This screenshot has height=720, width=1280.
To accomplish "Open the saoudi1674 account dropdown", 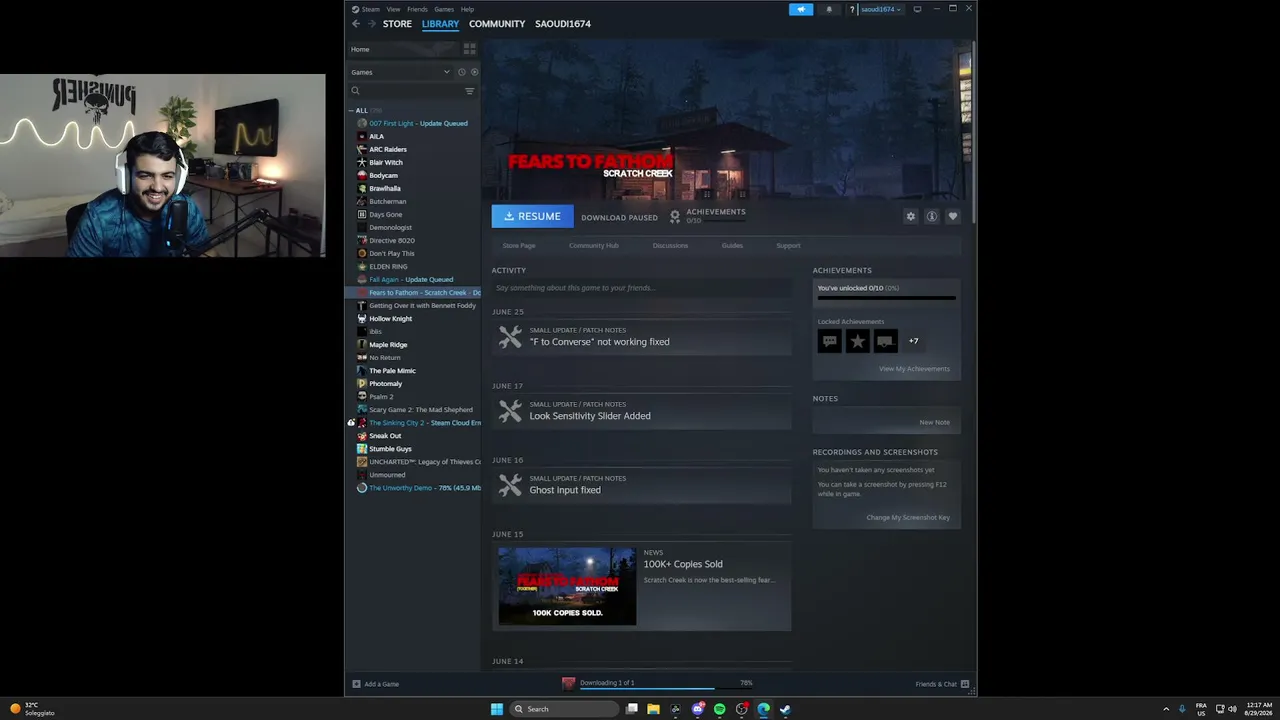I will click(881, 9).
